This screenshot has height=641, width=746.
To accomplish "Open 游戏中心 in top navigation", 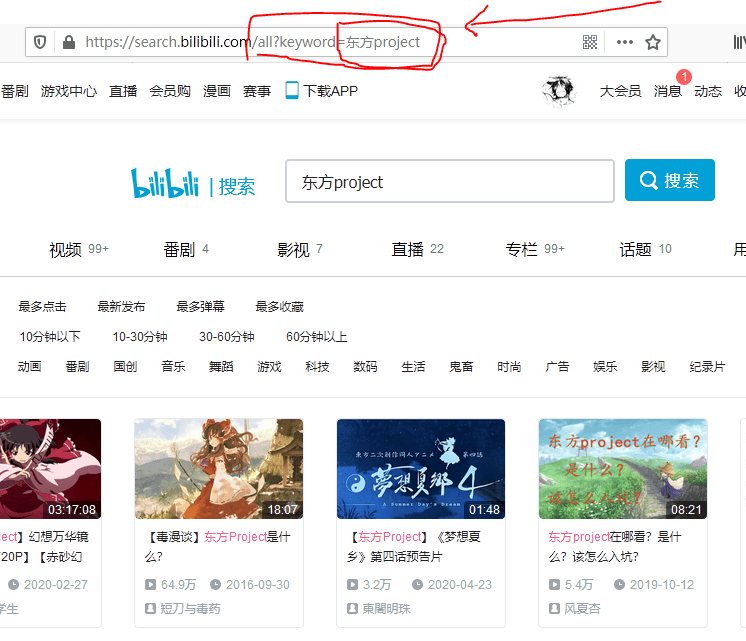I will click(69, 91).
